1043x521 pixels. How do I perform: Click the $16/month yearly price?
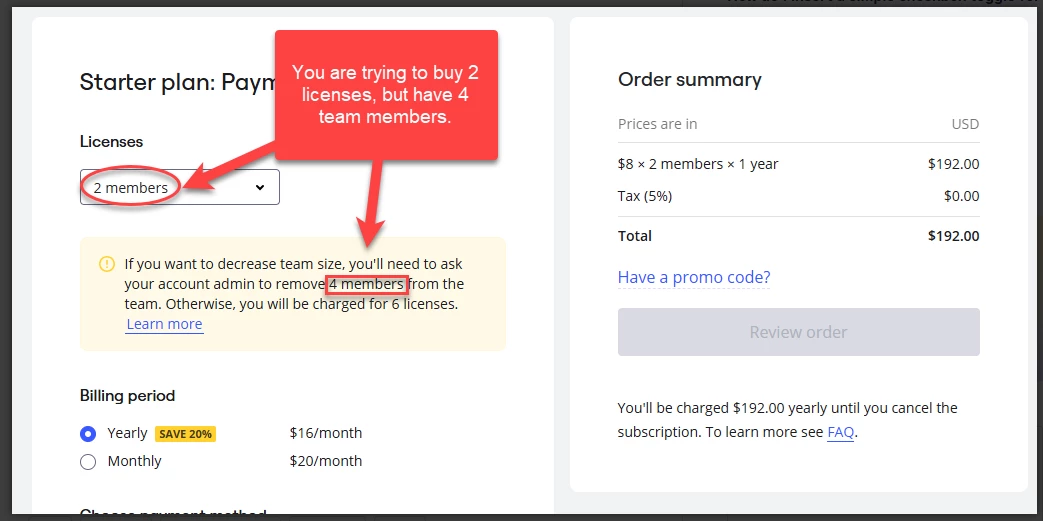[x=326, y=433]
